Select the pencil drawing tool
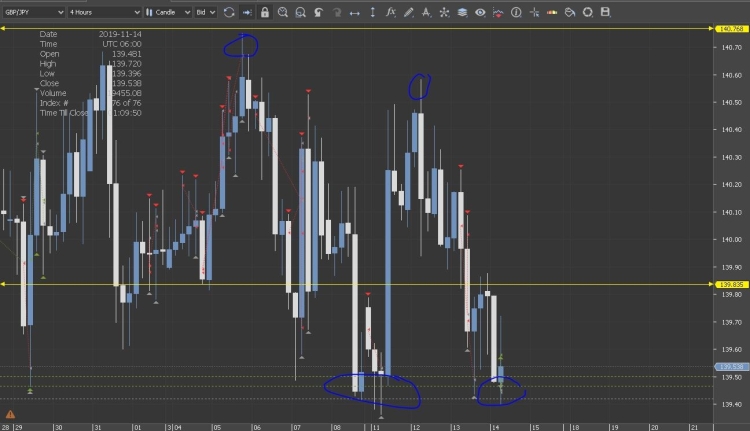The width and height of the screenshot is (750, 431). pyautogui.click(x=408, y=12)
